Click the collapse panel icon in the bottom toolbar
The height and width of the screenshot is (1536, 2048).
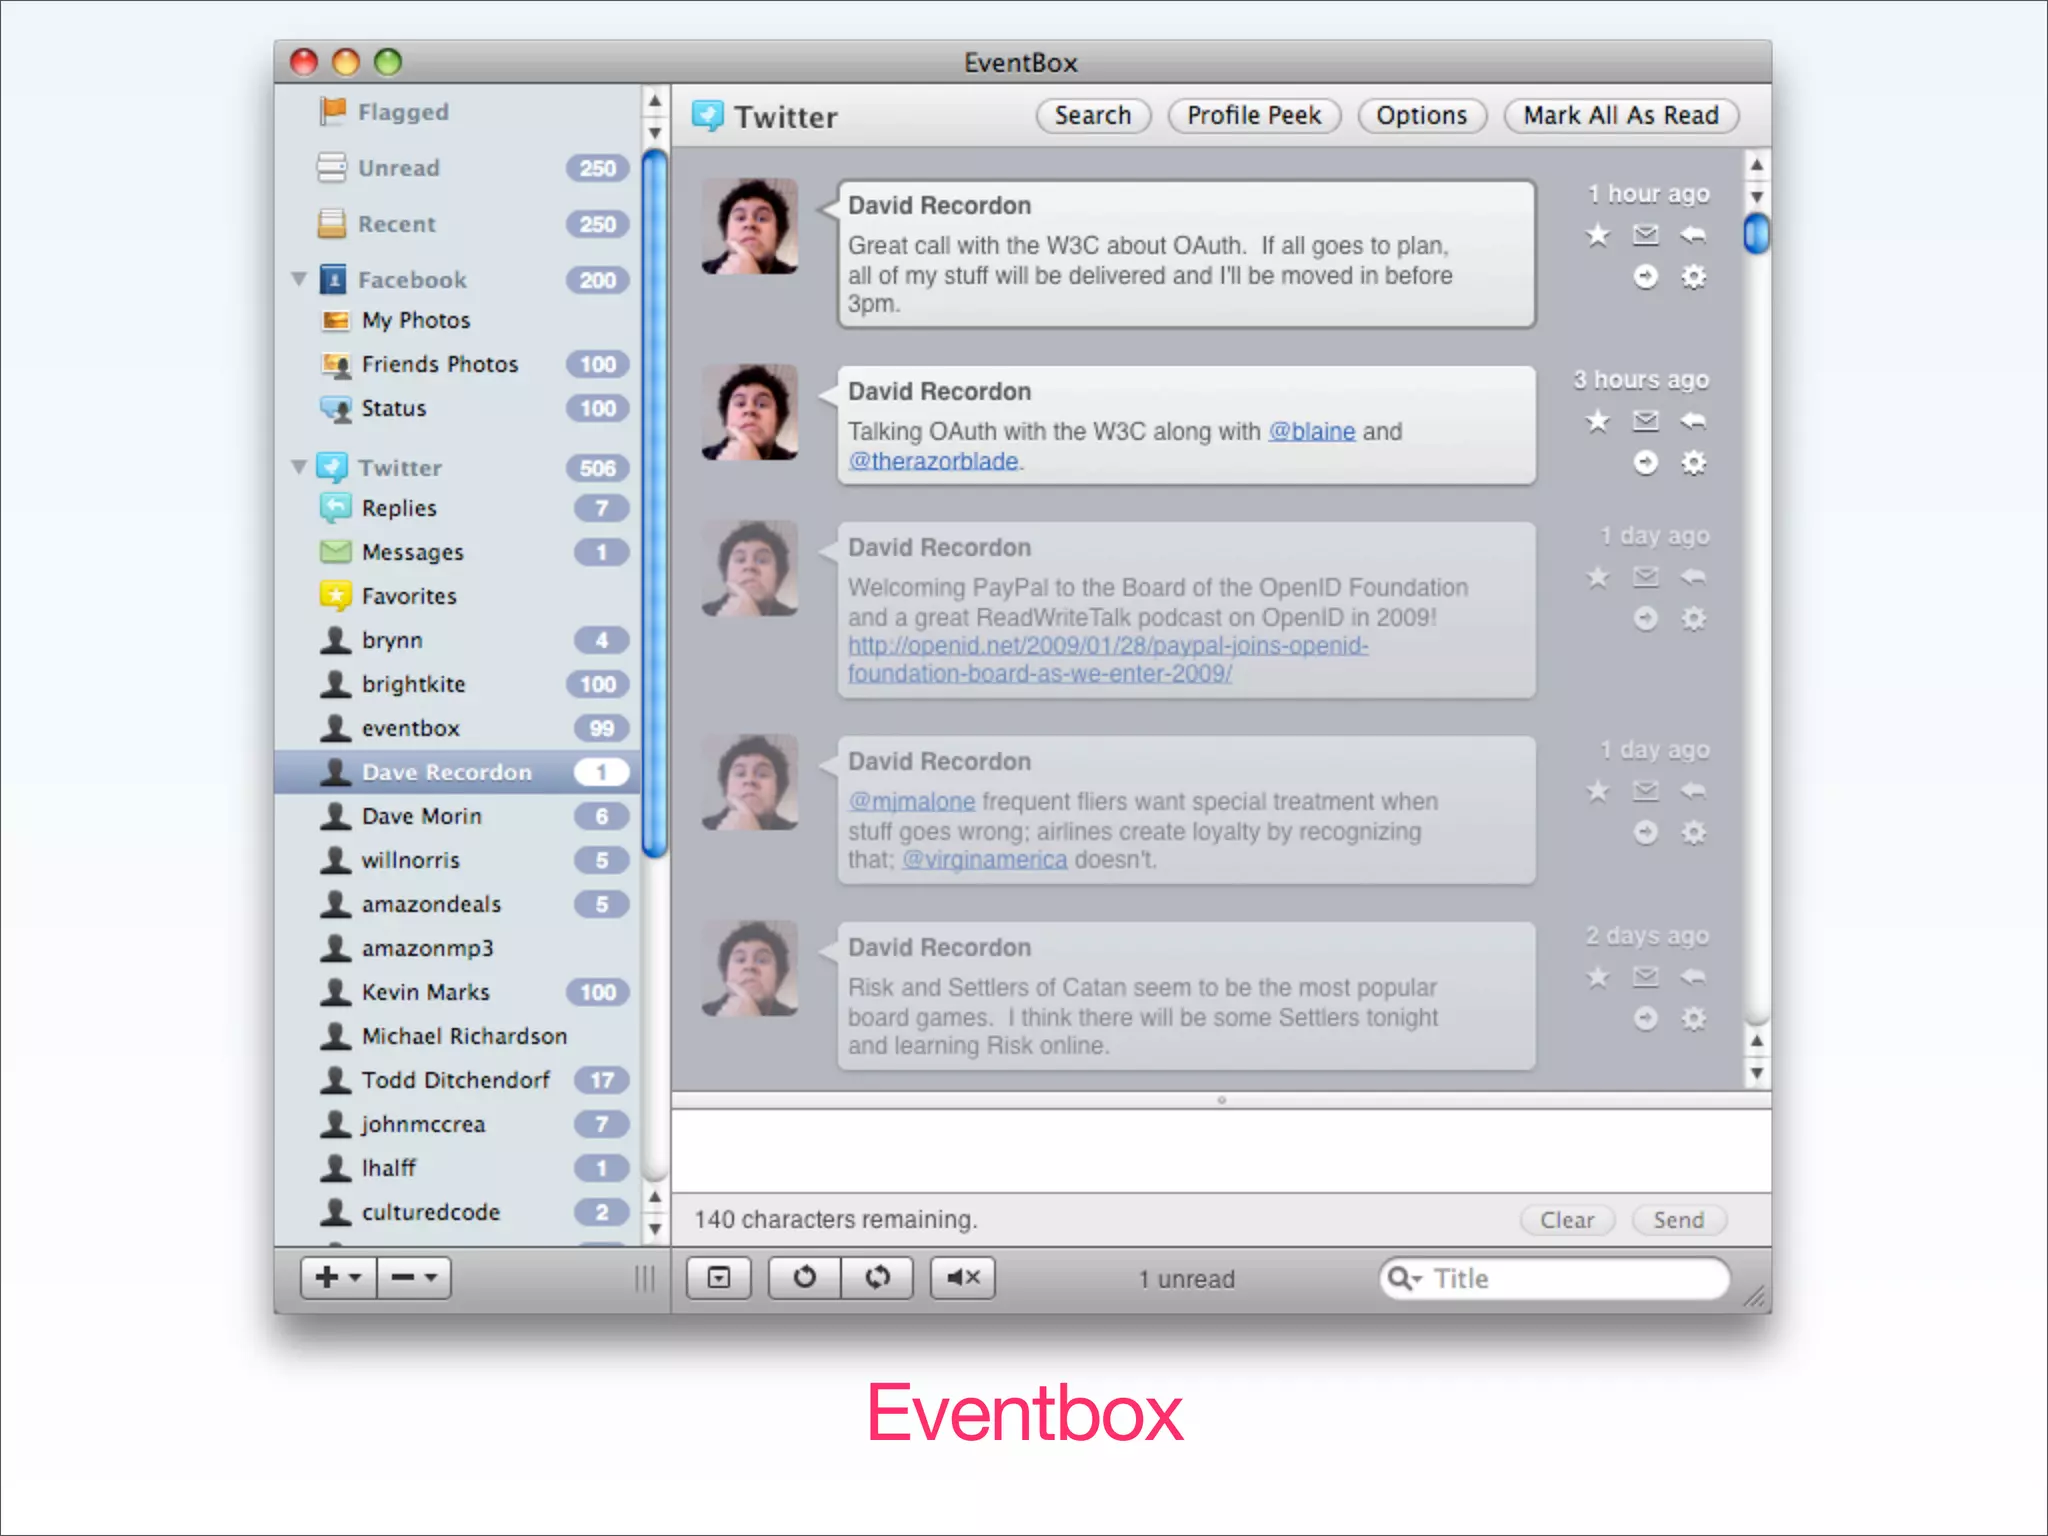tap(719, 1277)
